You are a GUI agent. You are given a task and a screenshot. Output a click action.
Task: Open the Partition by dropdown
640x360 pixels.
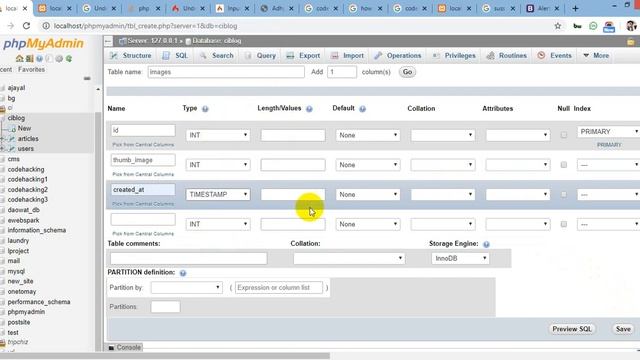pyautogui.click(x=187, y=288)
